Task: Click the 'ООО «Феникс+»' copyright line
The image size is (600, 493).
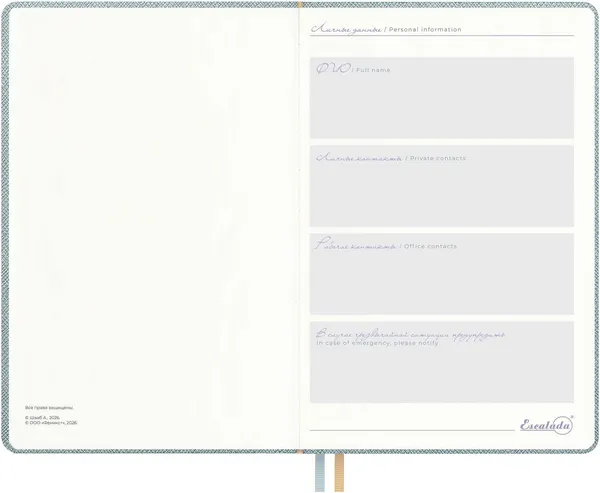Action: click(x=51, y=423)
